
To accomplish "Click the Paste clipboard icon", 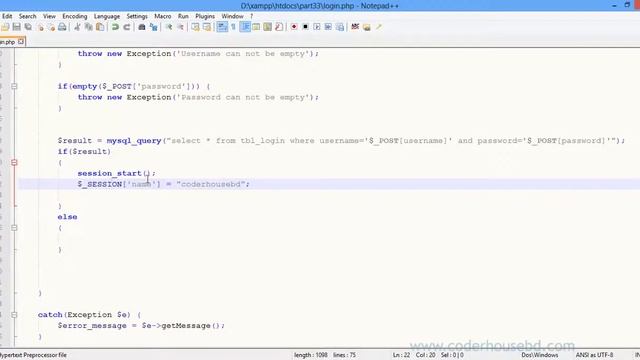I will pyautogui.click(x=100, y=27).
